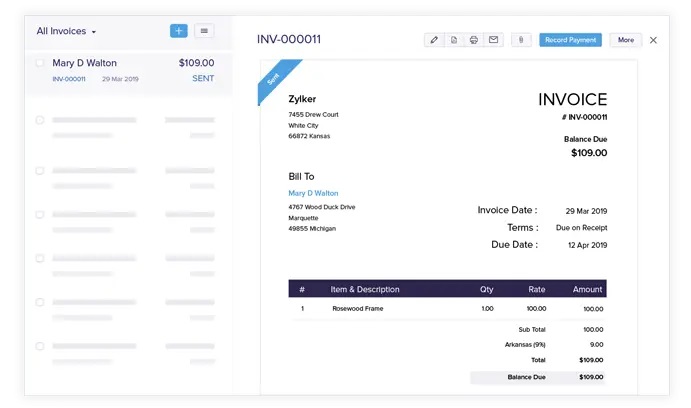The height and width of the screenshot is (408, 691).
Task: Click the Item & Description column header
Action: 365,289
